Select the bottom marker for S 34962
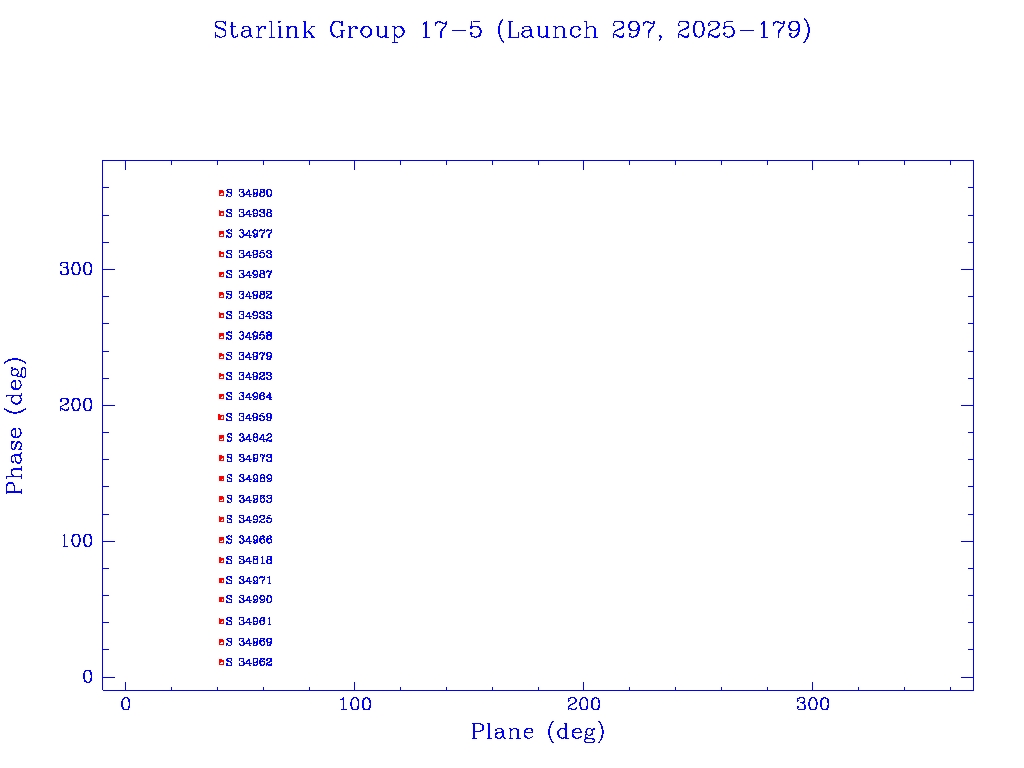1024x768 pixels. (x=221, y=662)
